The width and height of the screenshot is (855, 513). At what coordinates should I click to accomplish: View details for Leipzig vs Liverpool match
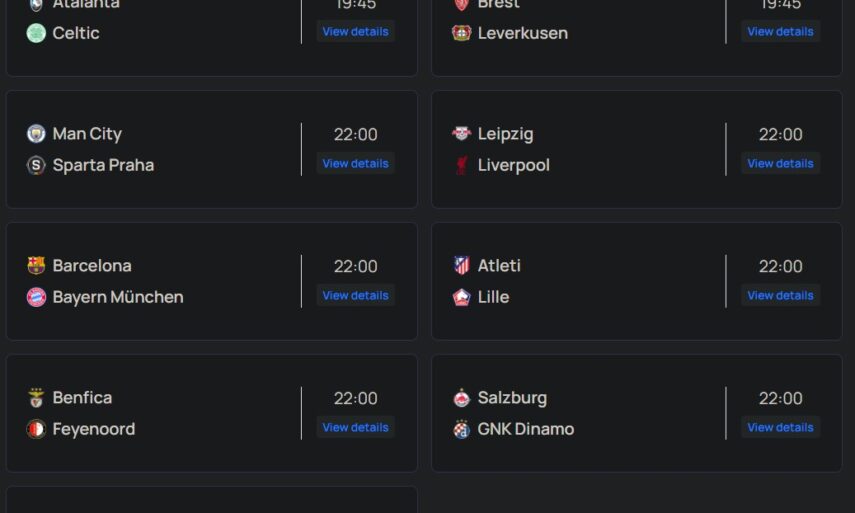[780, 163]
